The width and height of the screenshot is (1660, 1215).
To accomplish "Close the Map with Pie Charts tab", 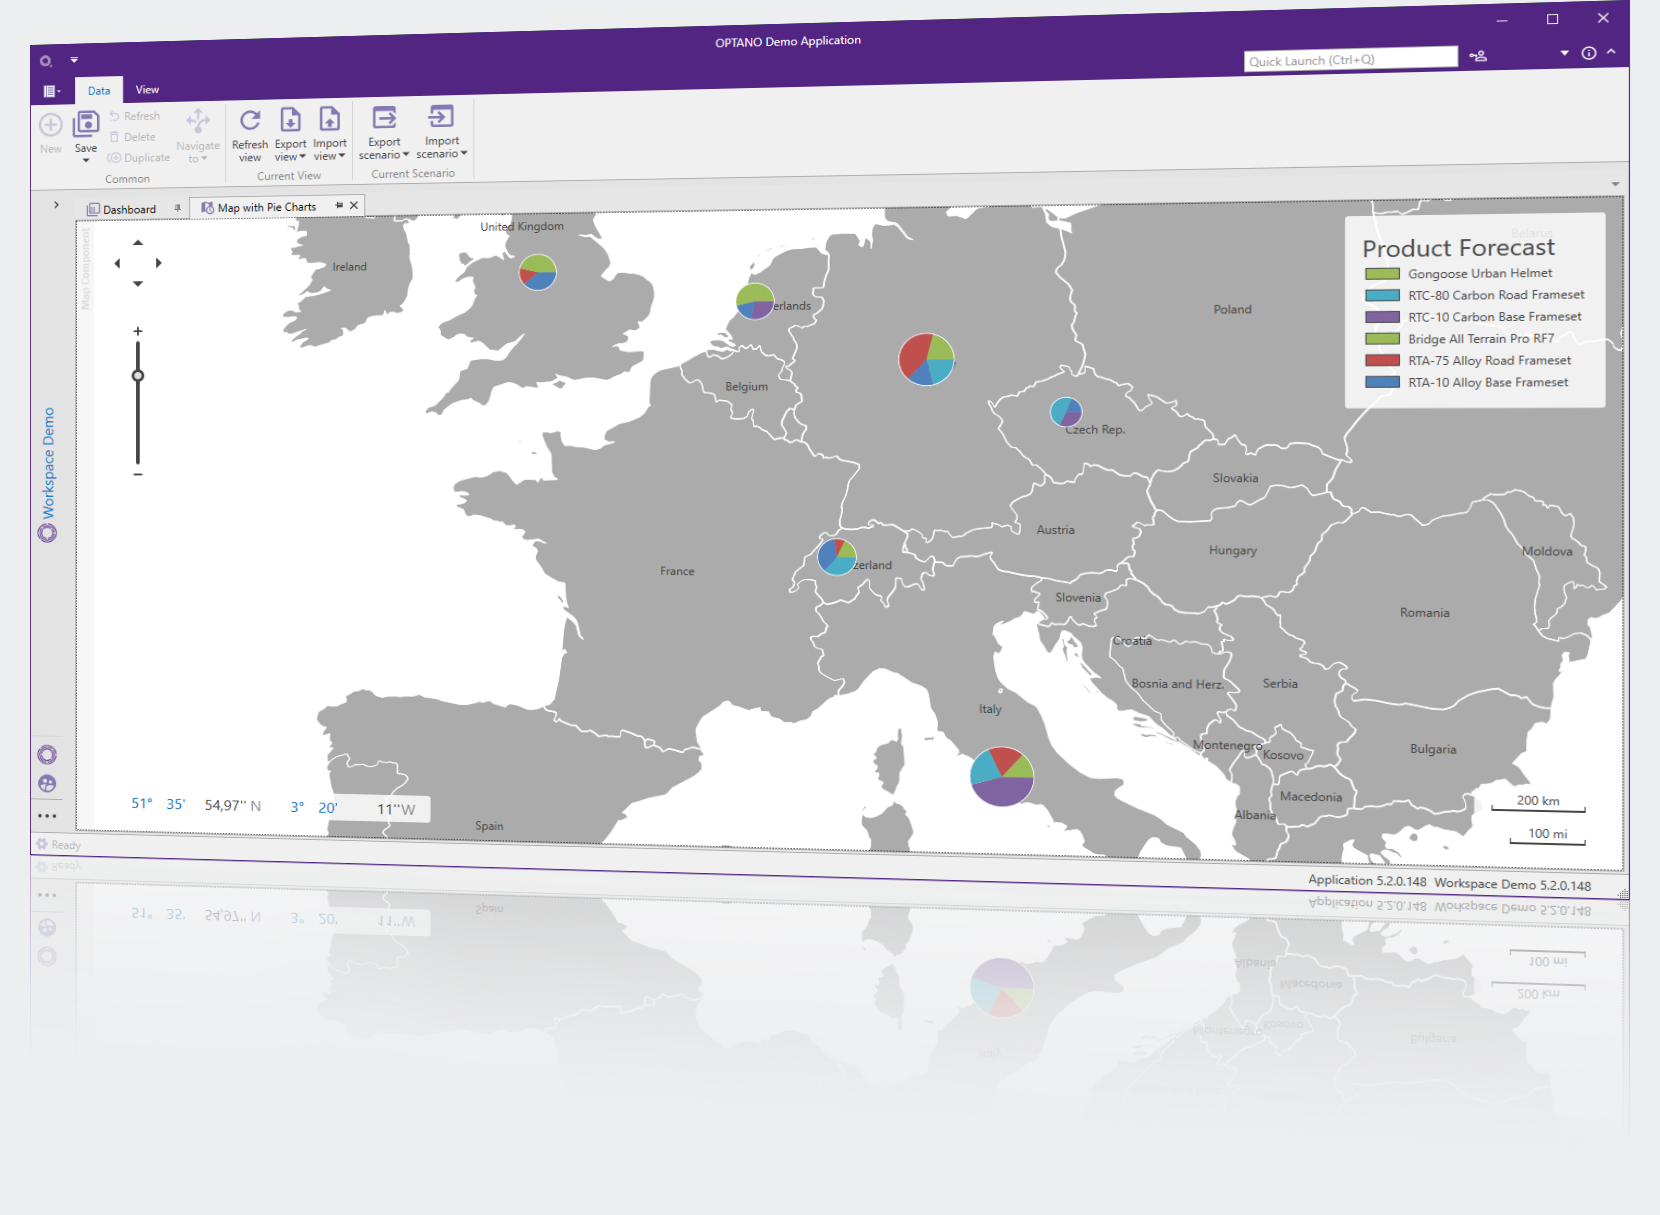I will 354,205.
